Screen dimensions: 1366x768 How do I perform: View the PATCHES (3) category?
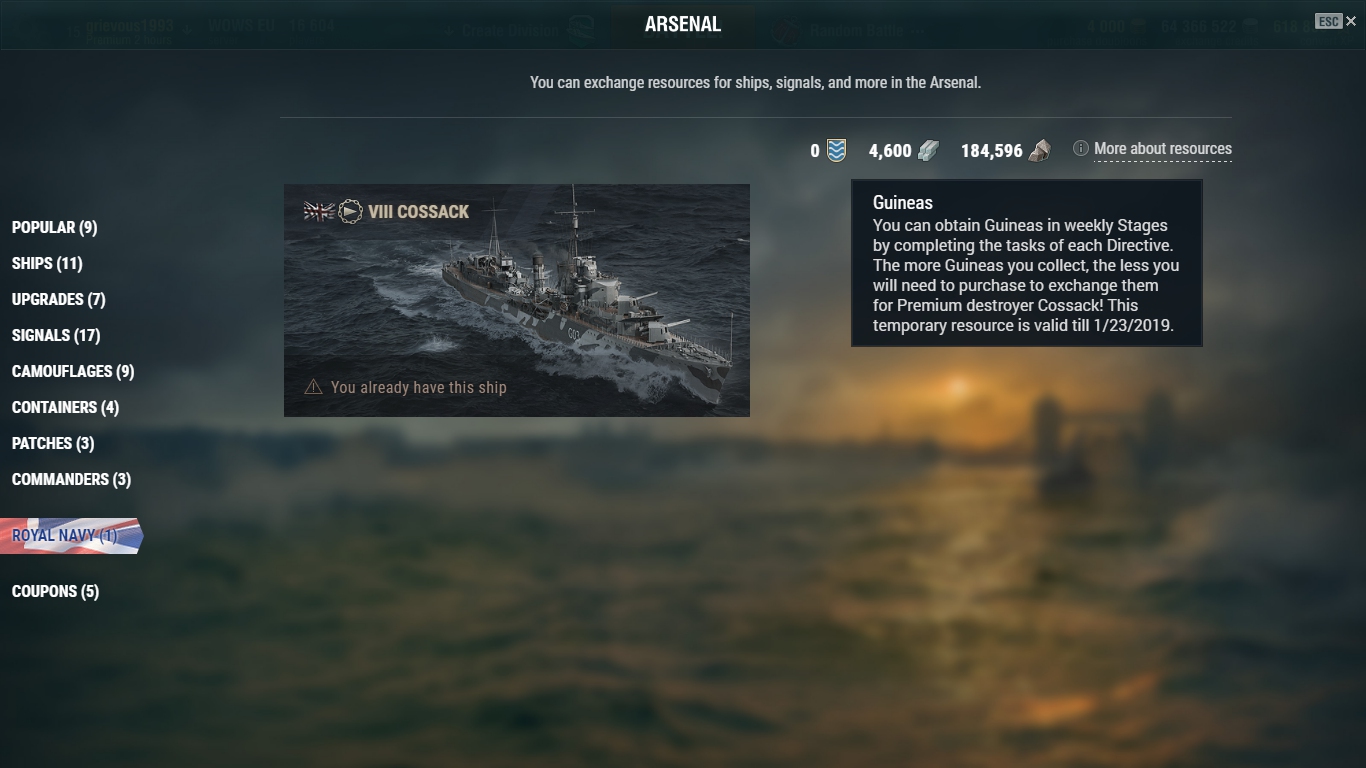[53, 443]
